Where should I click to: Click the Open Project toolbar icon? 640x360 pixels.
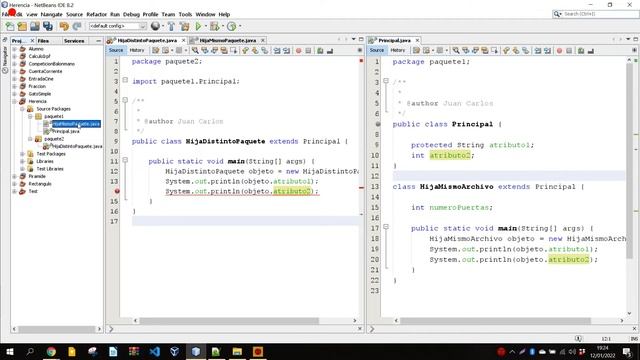click(35, 27)
